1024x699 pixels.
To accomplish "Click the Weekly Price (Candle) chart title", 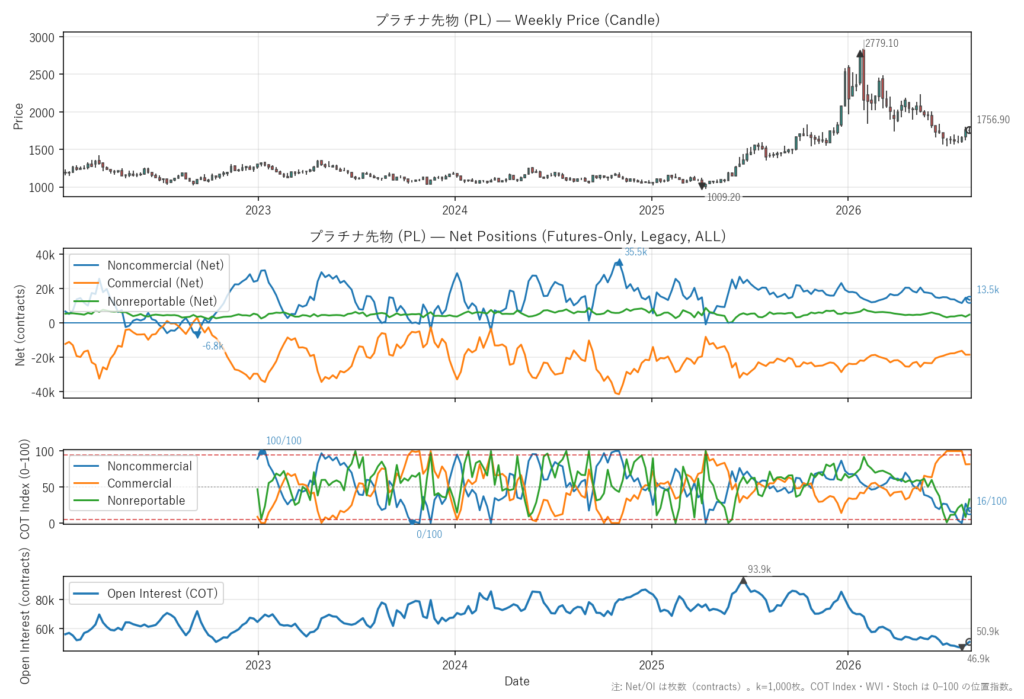I will click(x=517, y=20).
